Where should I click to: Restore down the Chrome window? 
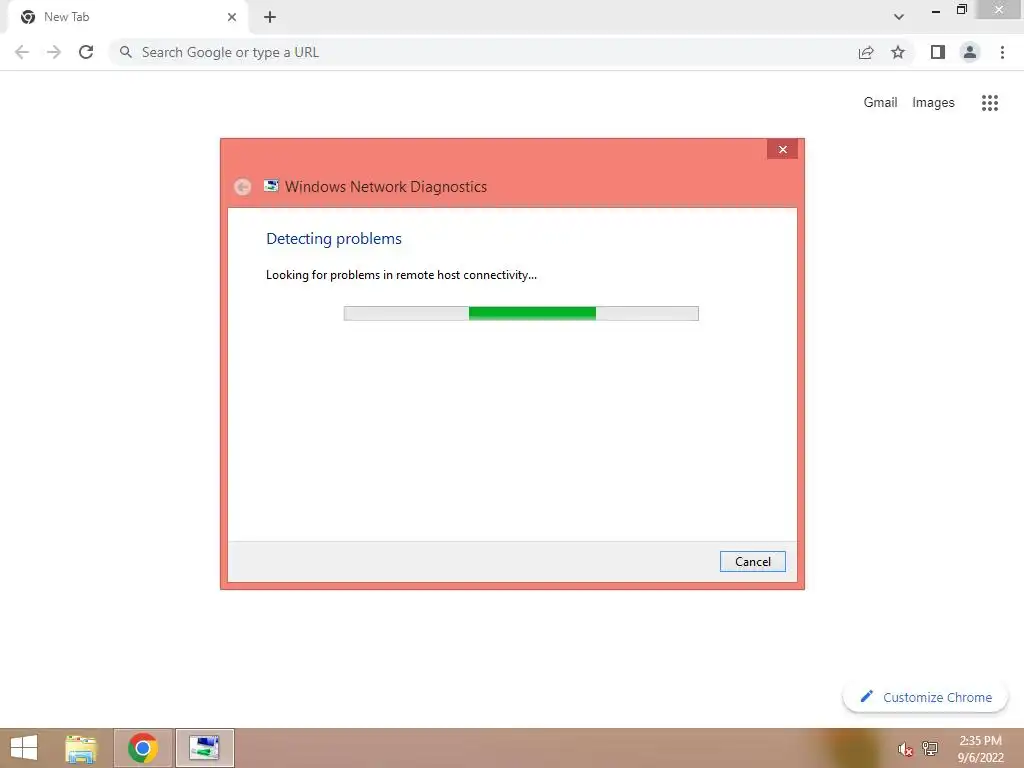(961, 10)
